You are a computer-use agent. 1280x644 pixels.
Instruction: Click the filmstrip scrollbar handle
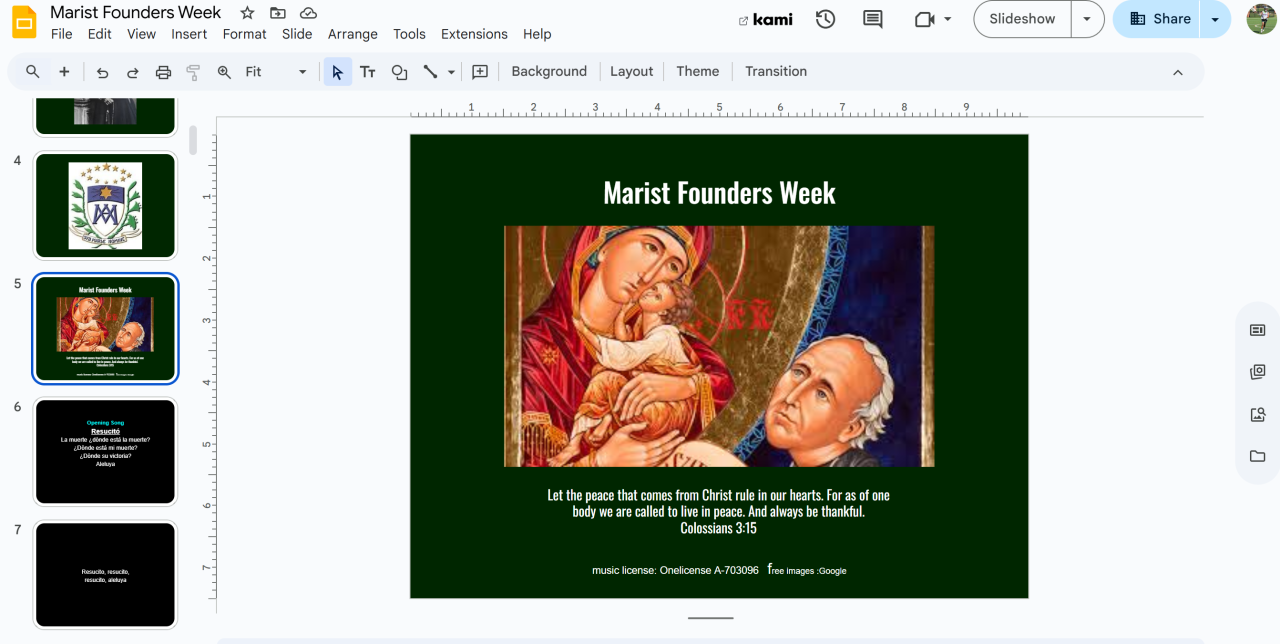[x=193, y=140]
